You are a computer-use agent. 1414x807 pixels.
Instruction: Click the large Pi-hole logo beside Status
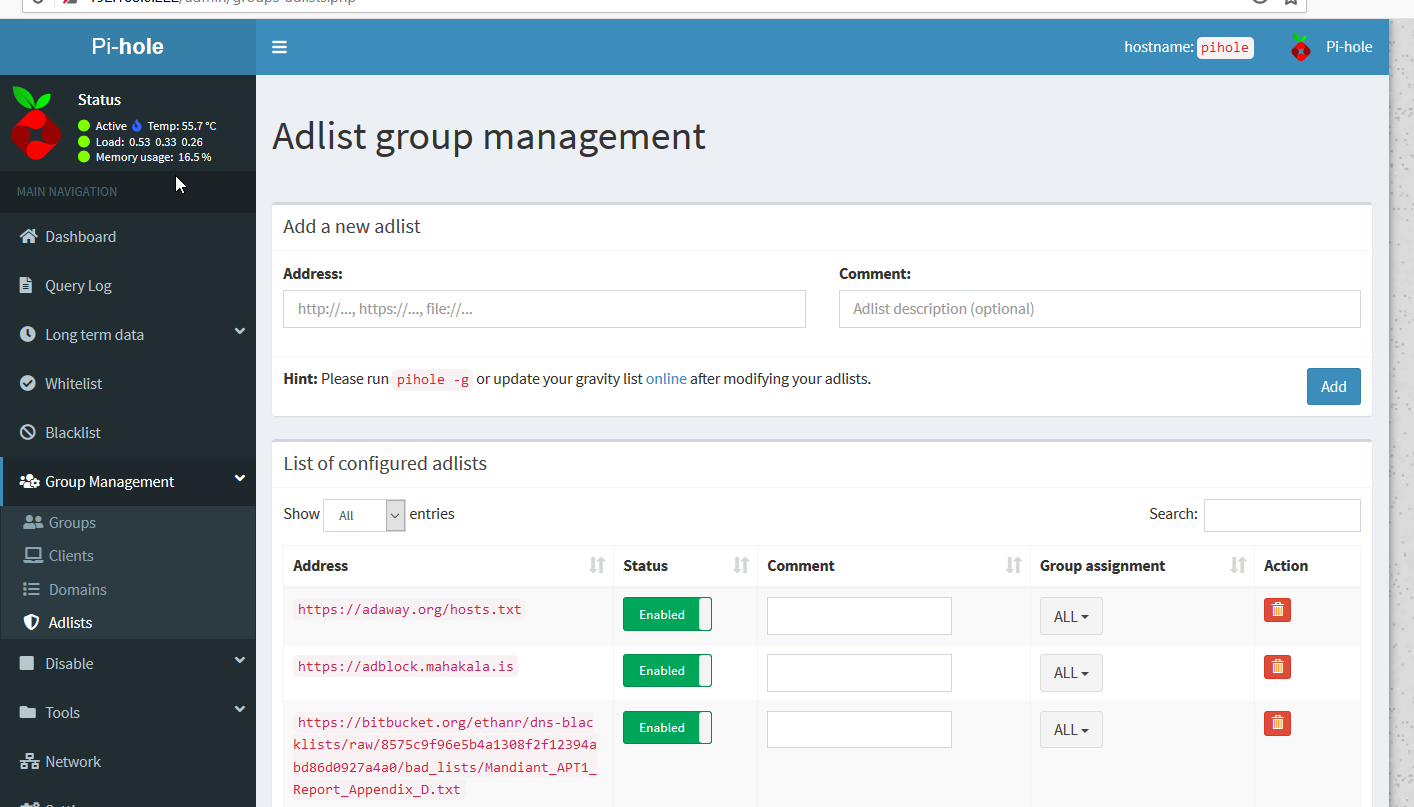coord(36,124)
